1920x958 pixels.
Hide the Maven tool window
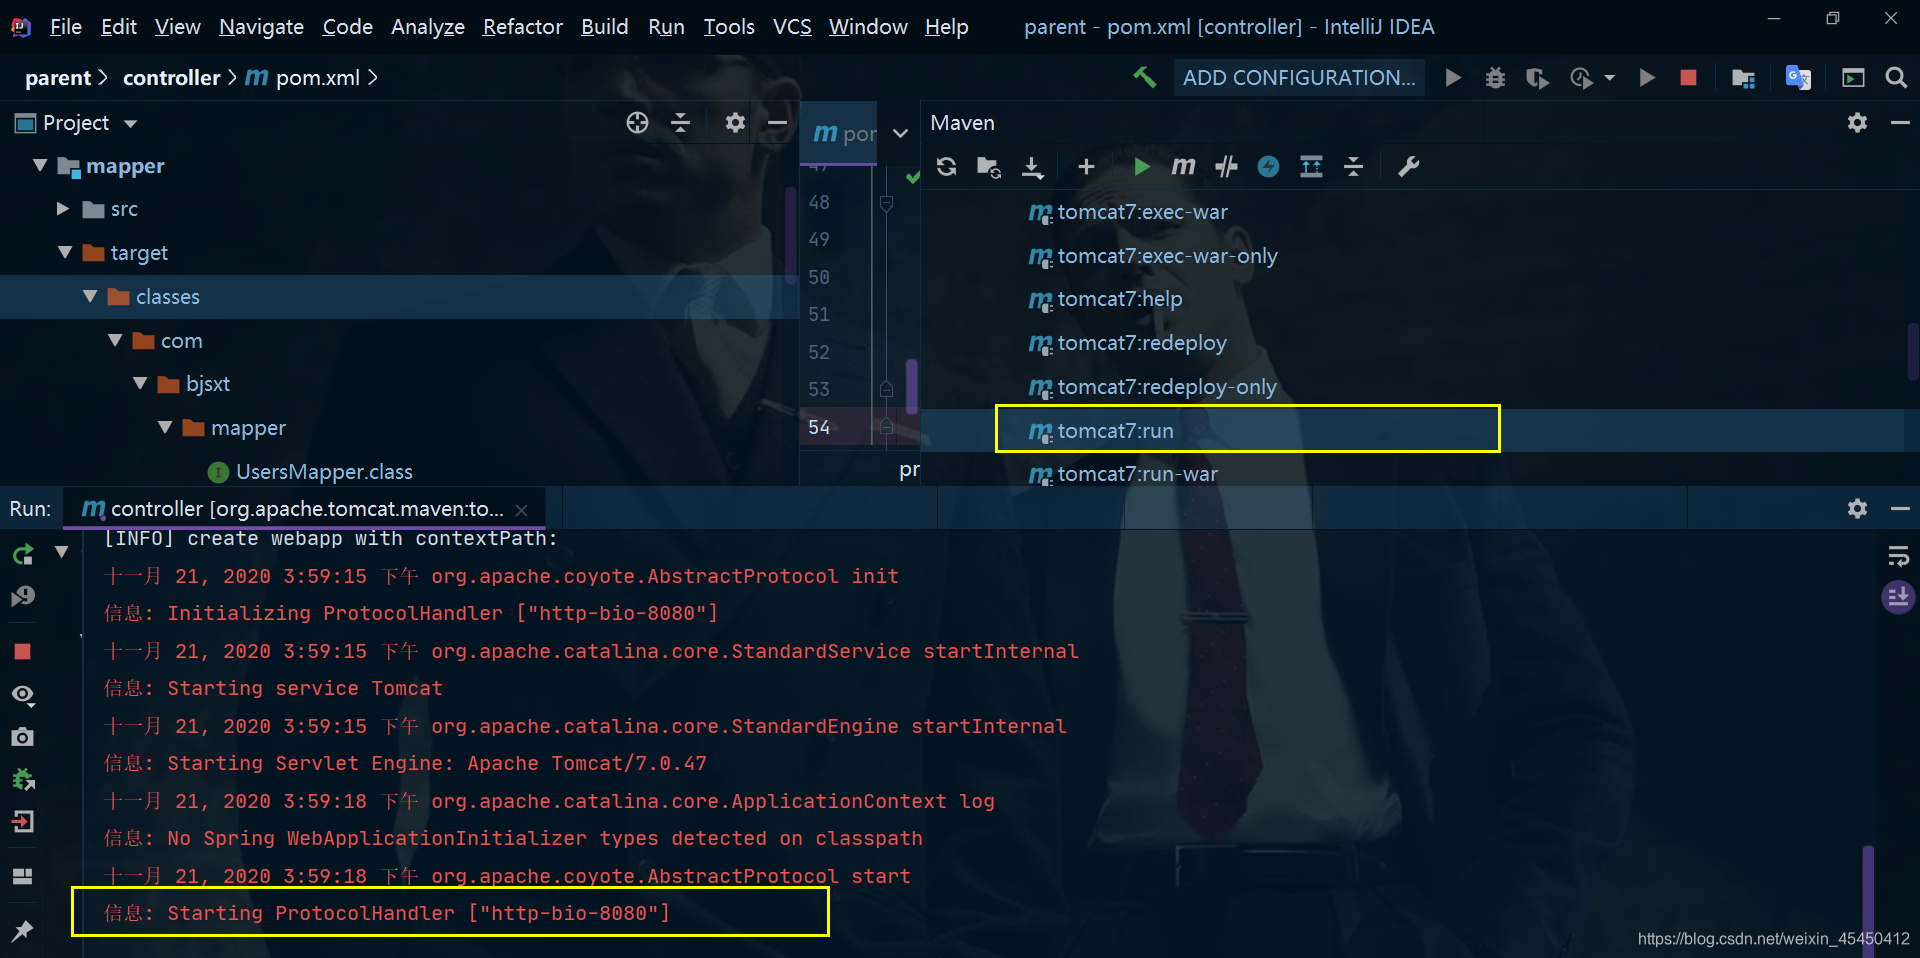(1900, 123)
